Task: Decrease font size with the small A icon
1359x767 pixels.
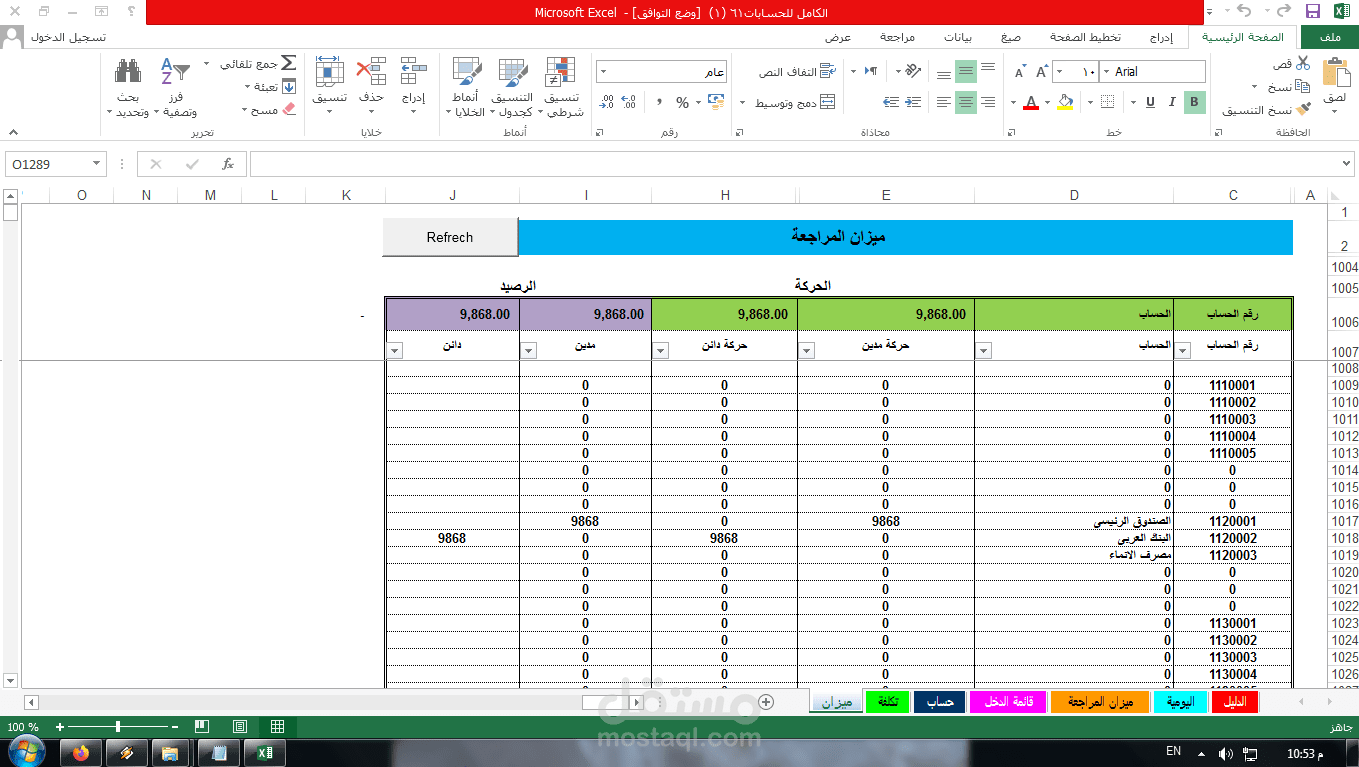Action: (1020, 72)
